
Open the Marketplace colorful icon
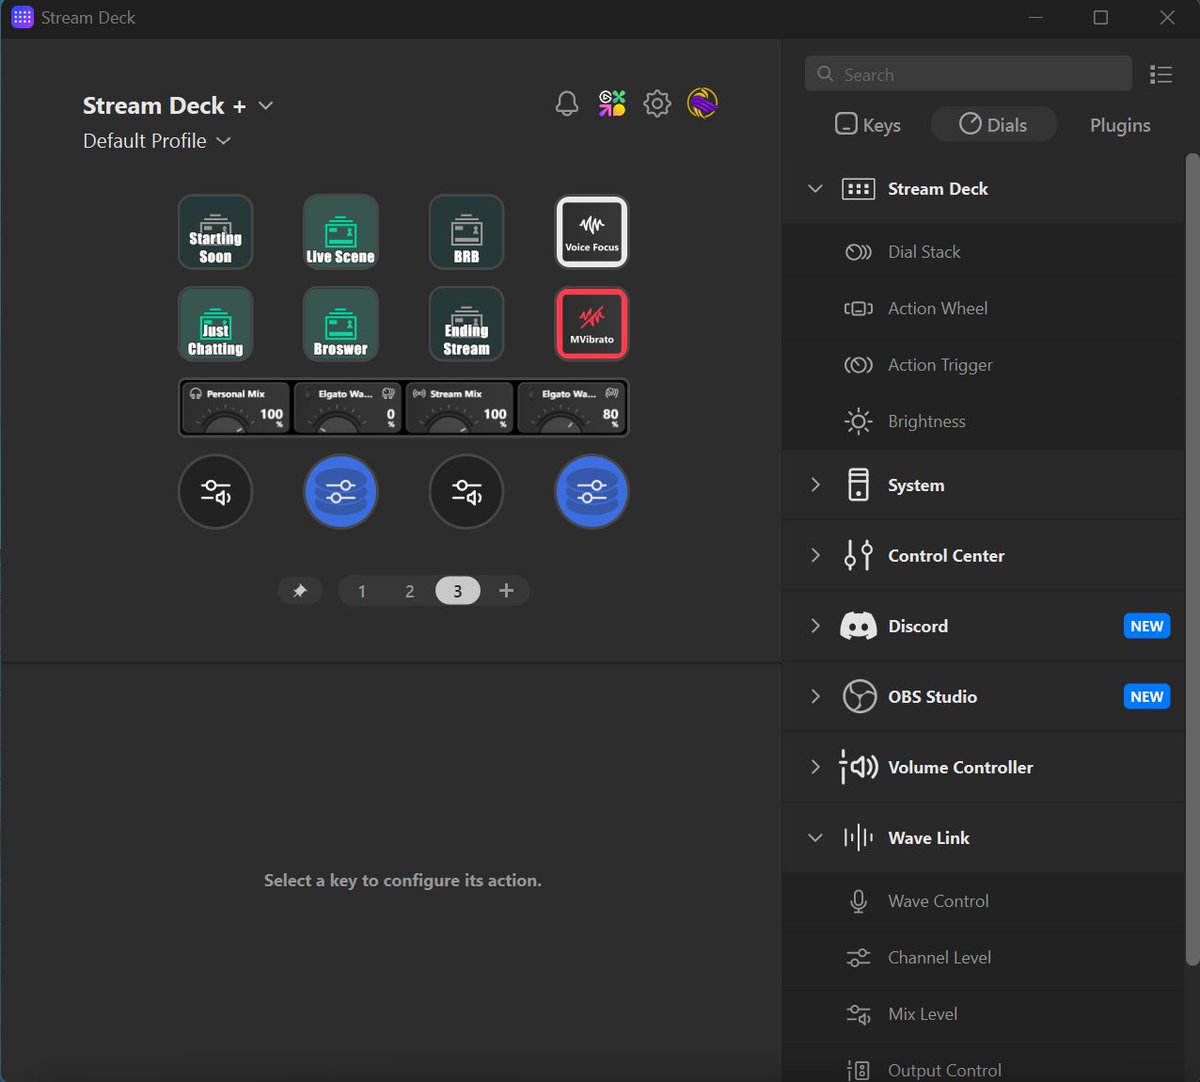[612, 103]
